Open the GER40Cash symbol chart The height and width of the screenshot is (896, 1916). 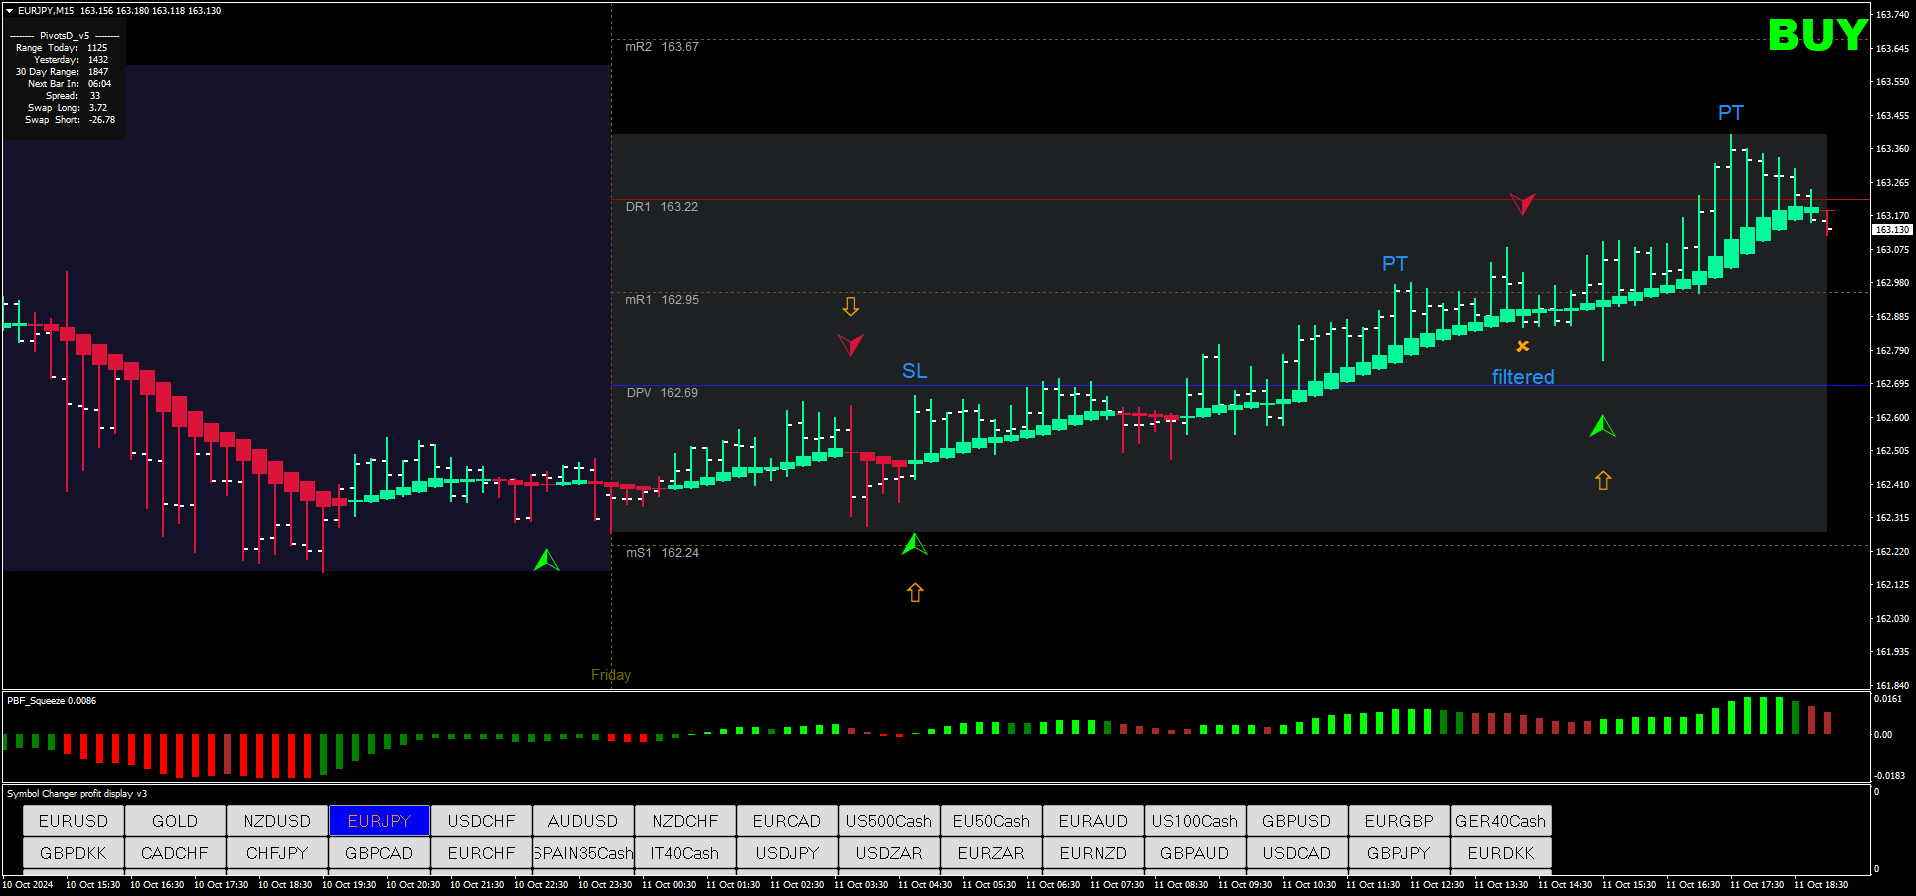click(x=1500, y=821)
